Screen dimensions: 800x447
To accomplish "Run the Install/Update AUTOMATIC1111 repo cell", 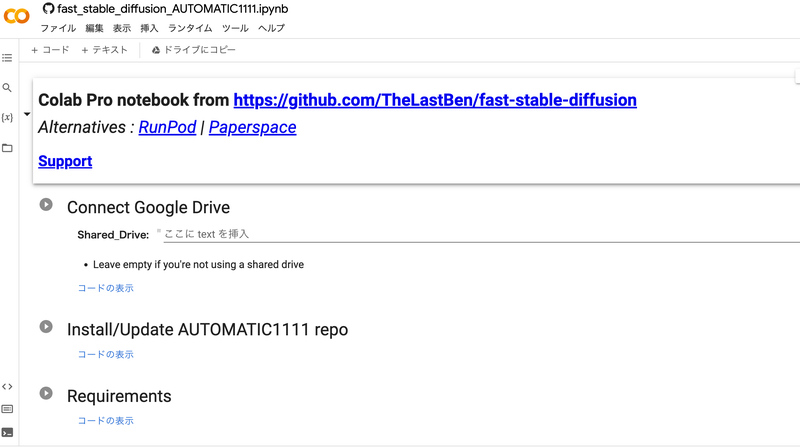I will click(x=46, y=327).
